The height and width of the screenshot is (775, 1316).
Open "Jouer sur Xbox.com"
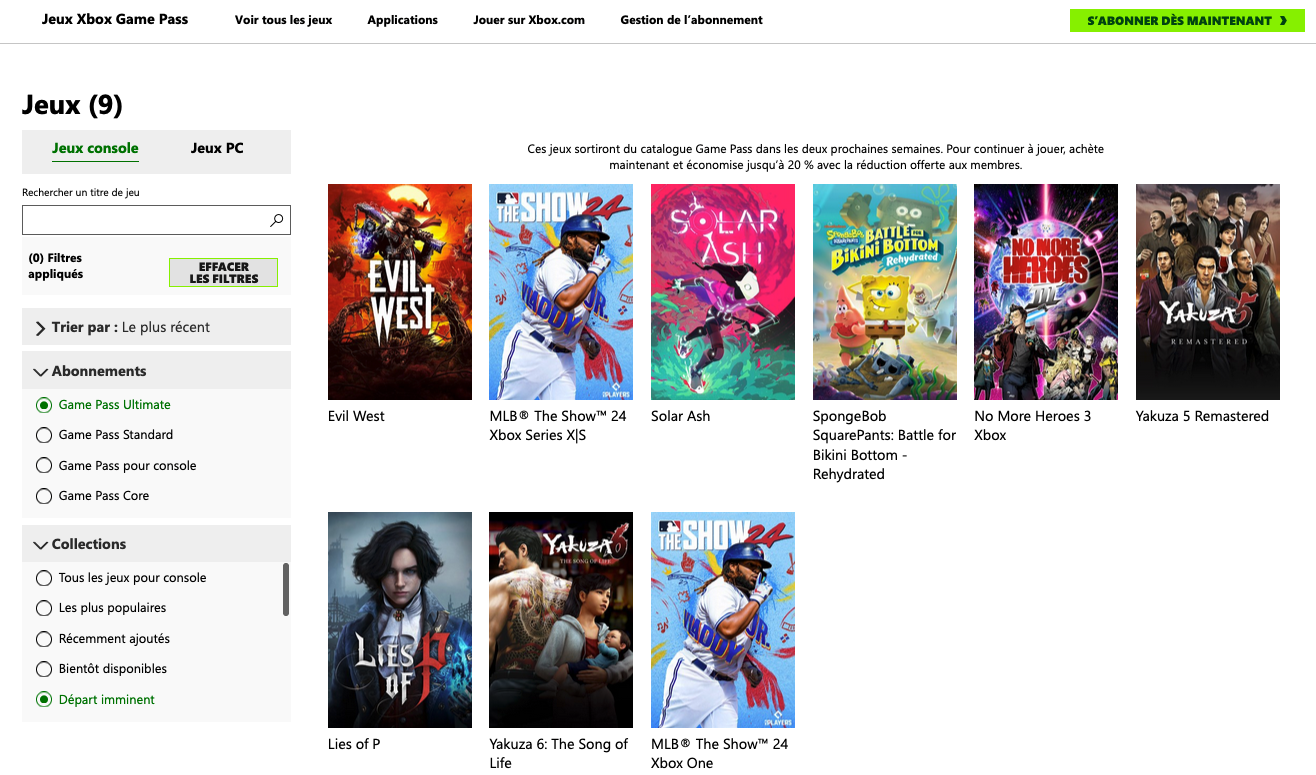[x=529, y=19]
